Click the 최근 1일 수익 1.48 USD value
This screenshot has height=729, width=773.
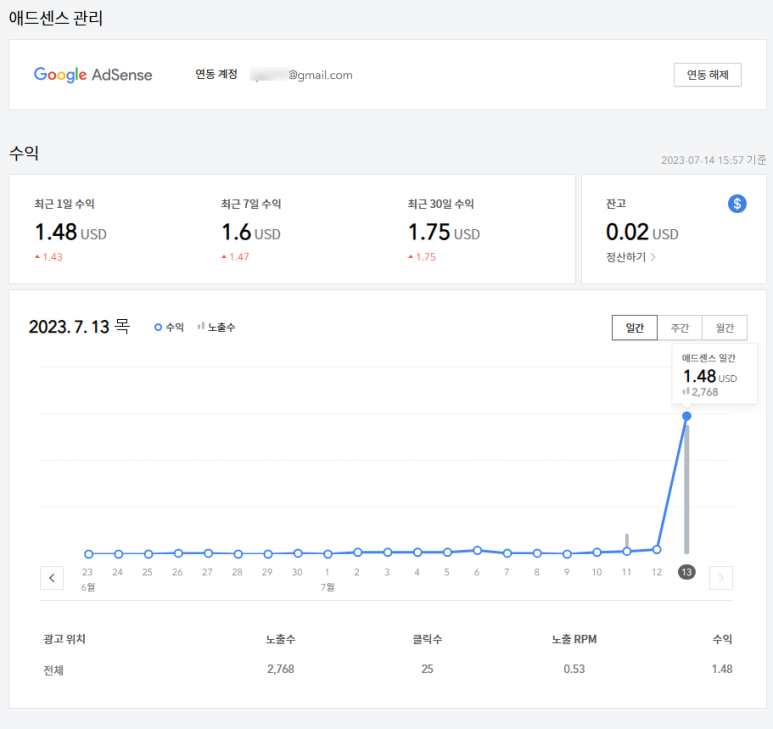(70, 232)
